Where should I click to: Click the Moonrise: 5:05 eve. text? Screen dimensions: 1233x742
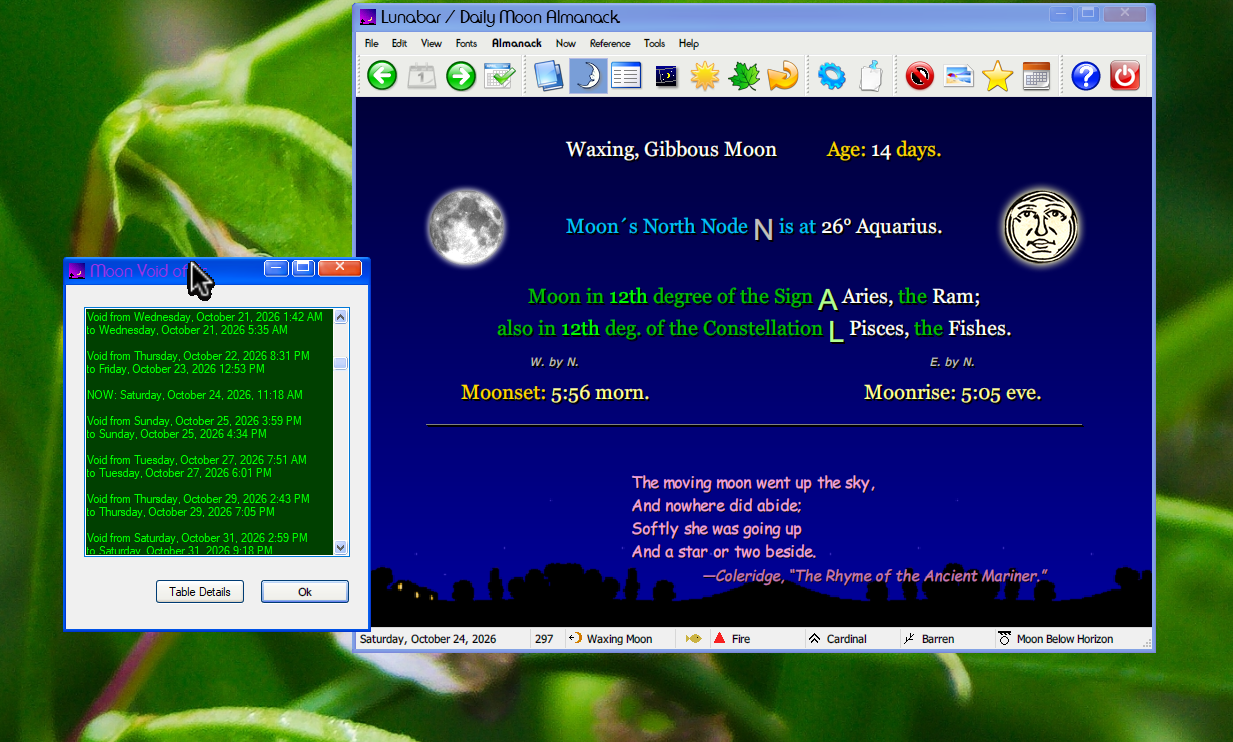pyautogui.click(x=952, y=393)
